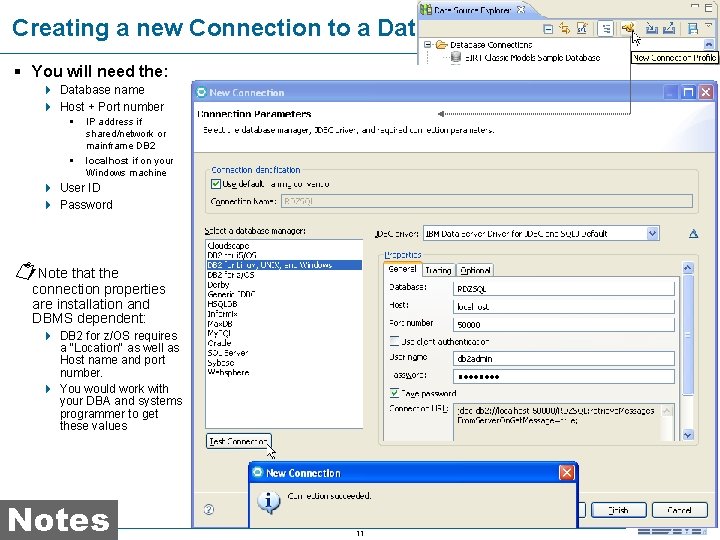Click the Finish button
720x540 pixels.
619,510
